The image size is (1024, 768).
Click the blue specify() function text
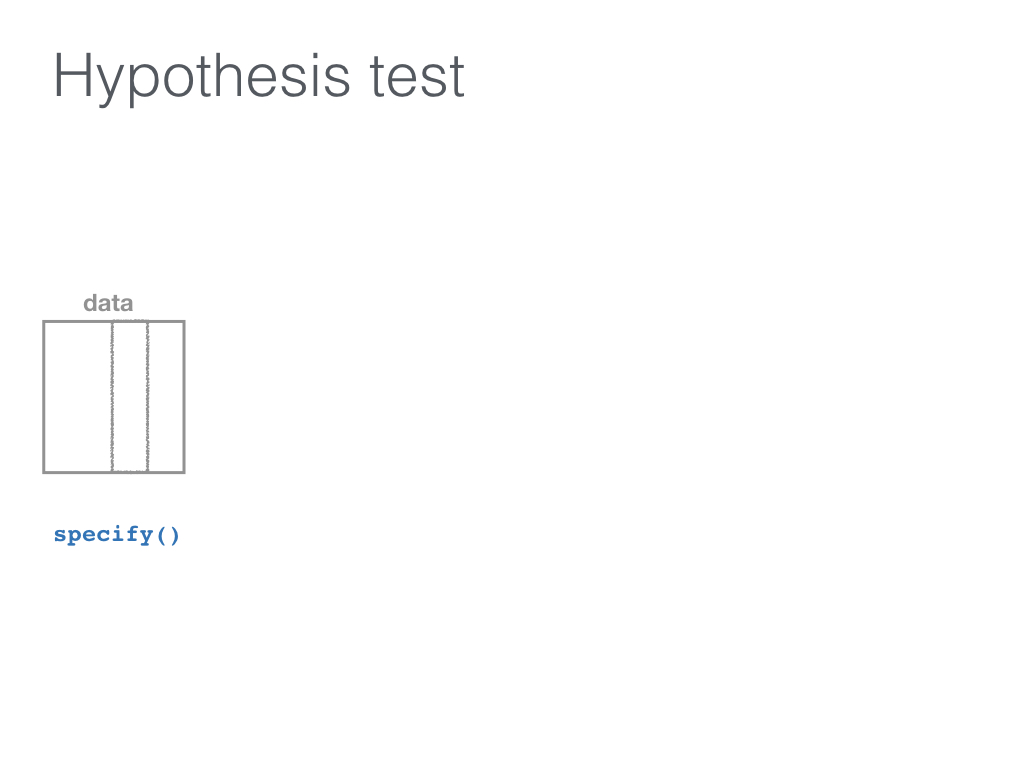(116, 535)
